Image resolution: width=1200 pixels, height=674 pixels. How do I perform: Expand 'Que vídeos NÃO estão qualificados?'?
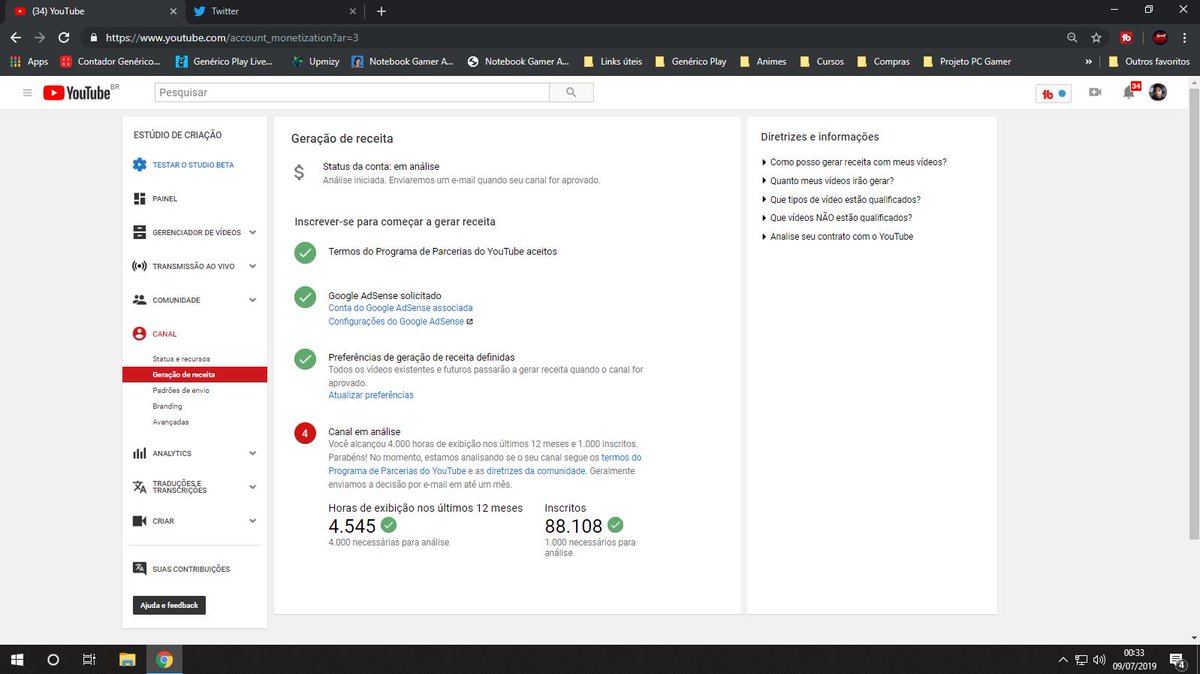click(837, 218)
